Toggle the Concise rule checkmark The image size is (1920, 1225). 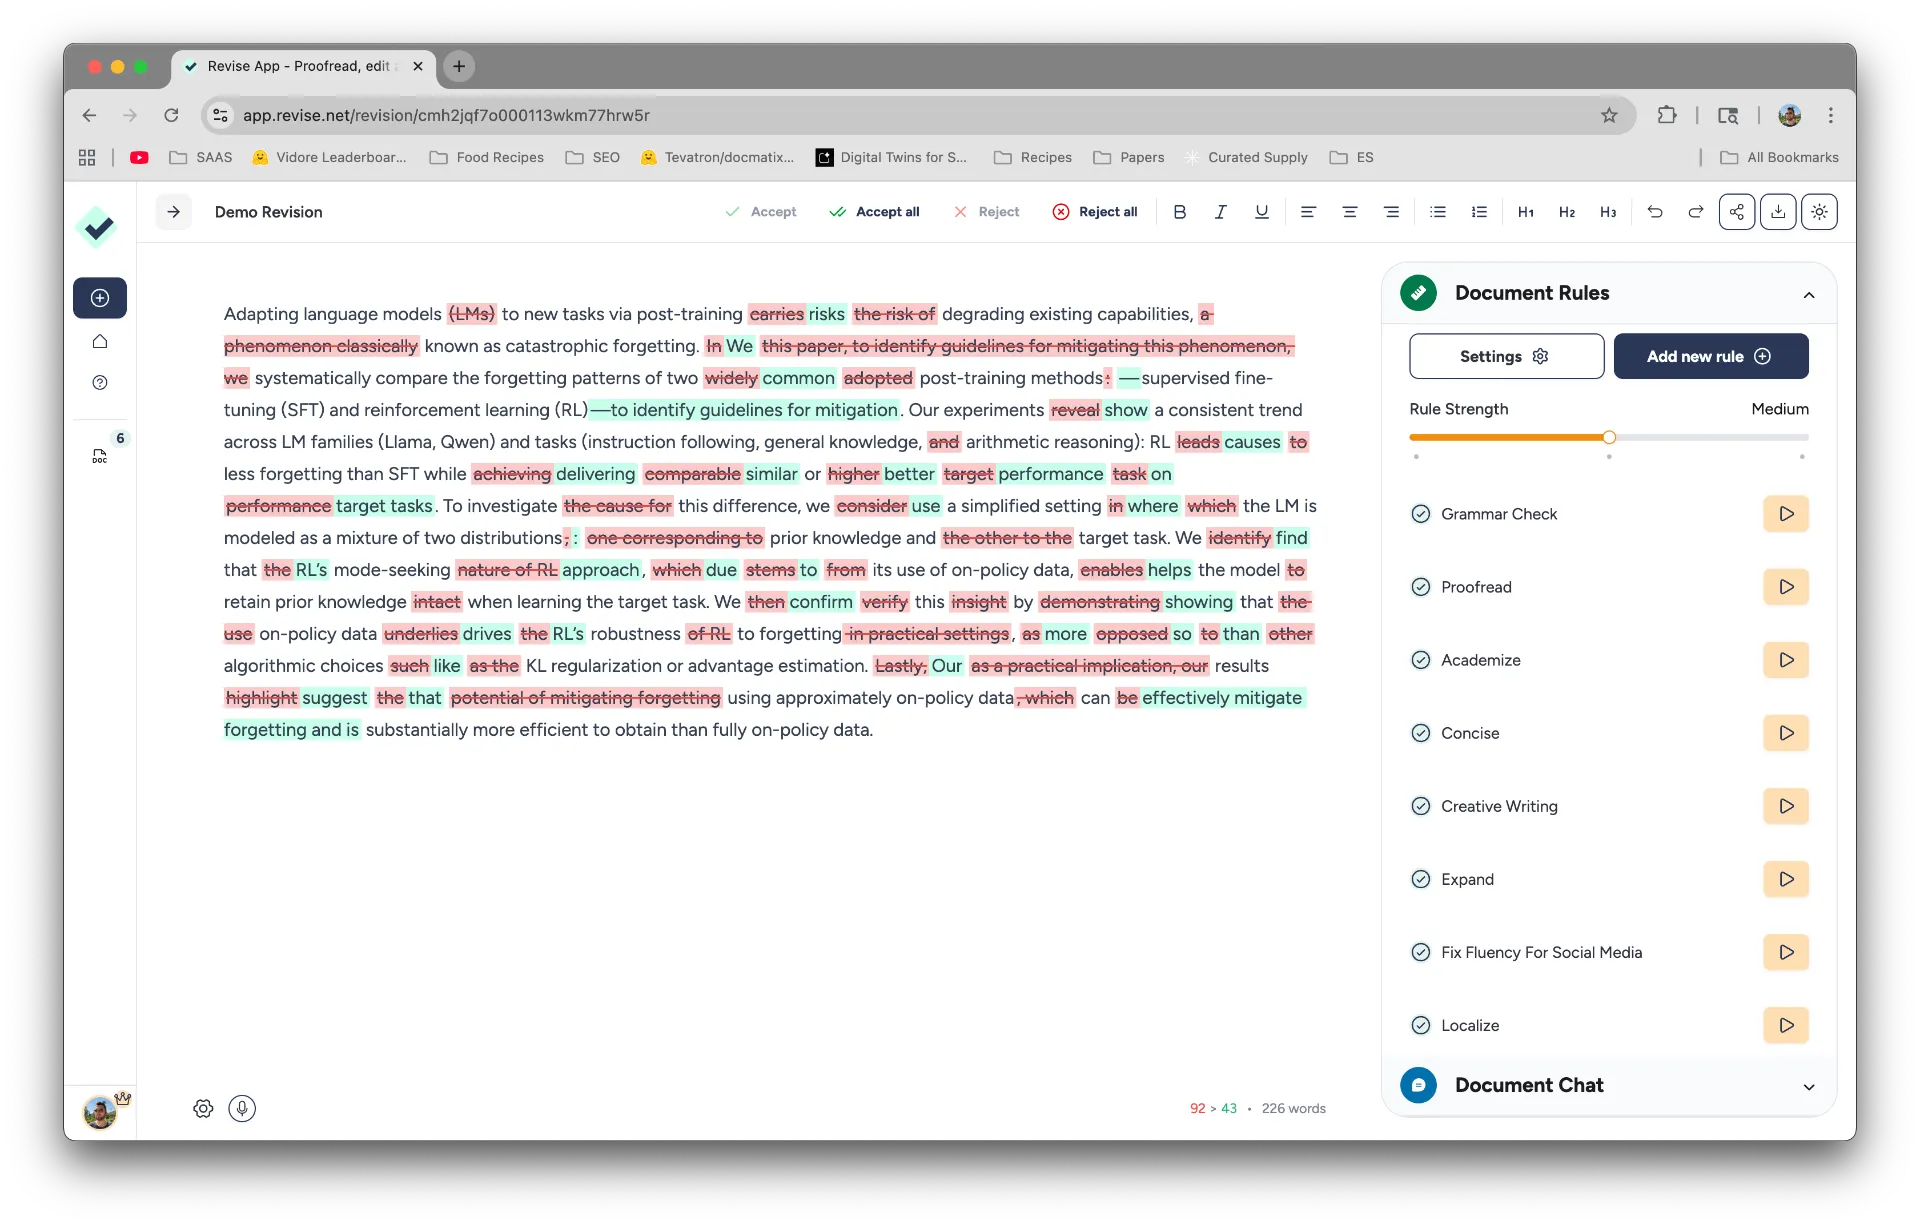[1420, 733]
